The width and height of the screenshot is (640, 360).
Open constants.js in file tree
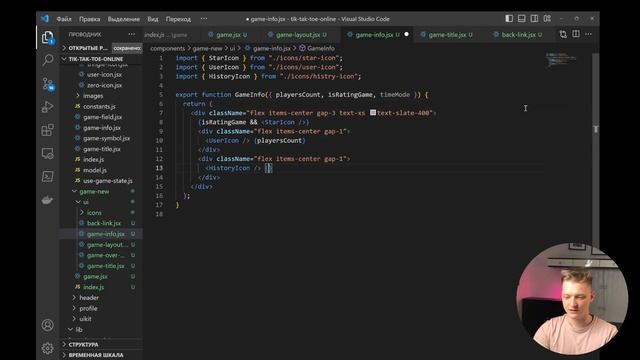[99, 107]
